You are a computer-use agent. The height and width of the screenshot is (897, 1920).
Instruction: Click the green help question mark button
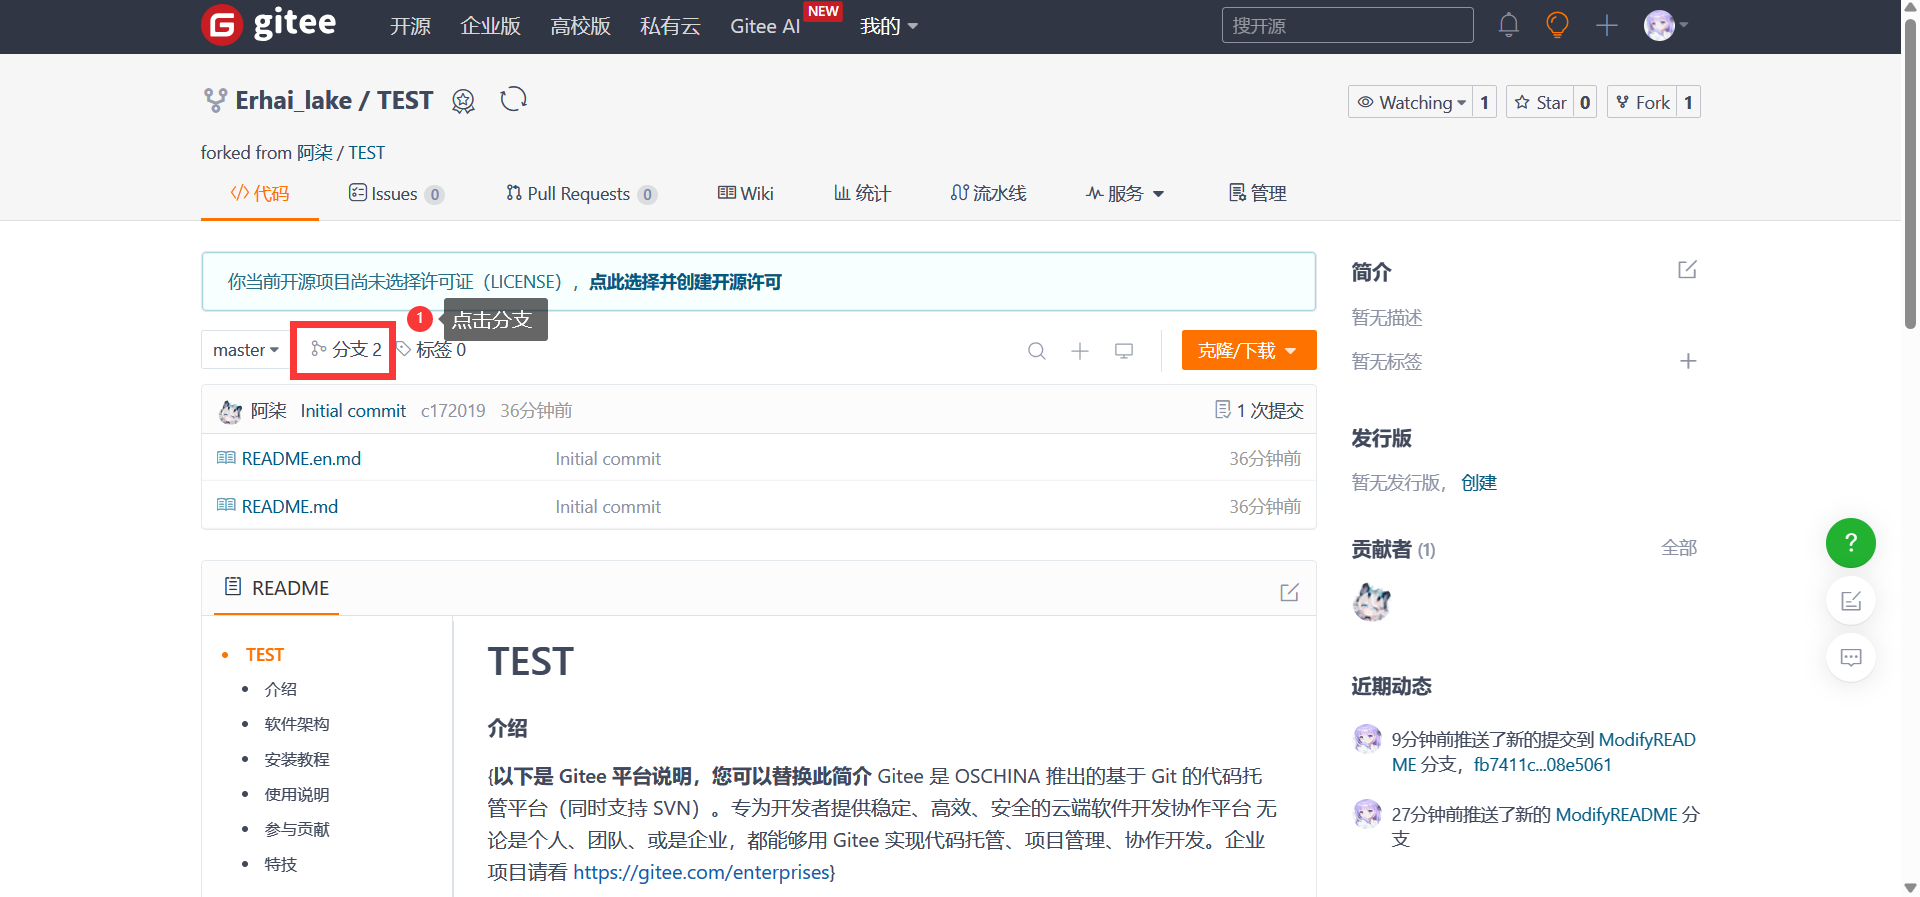pos(1850,543)
